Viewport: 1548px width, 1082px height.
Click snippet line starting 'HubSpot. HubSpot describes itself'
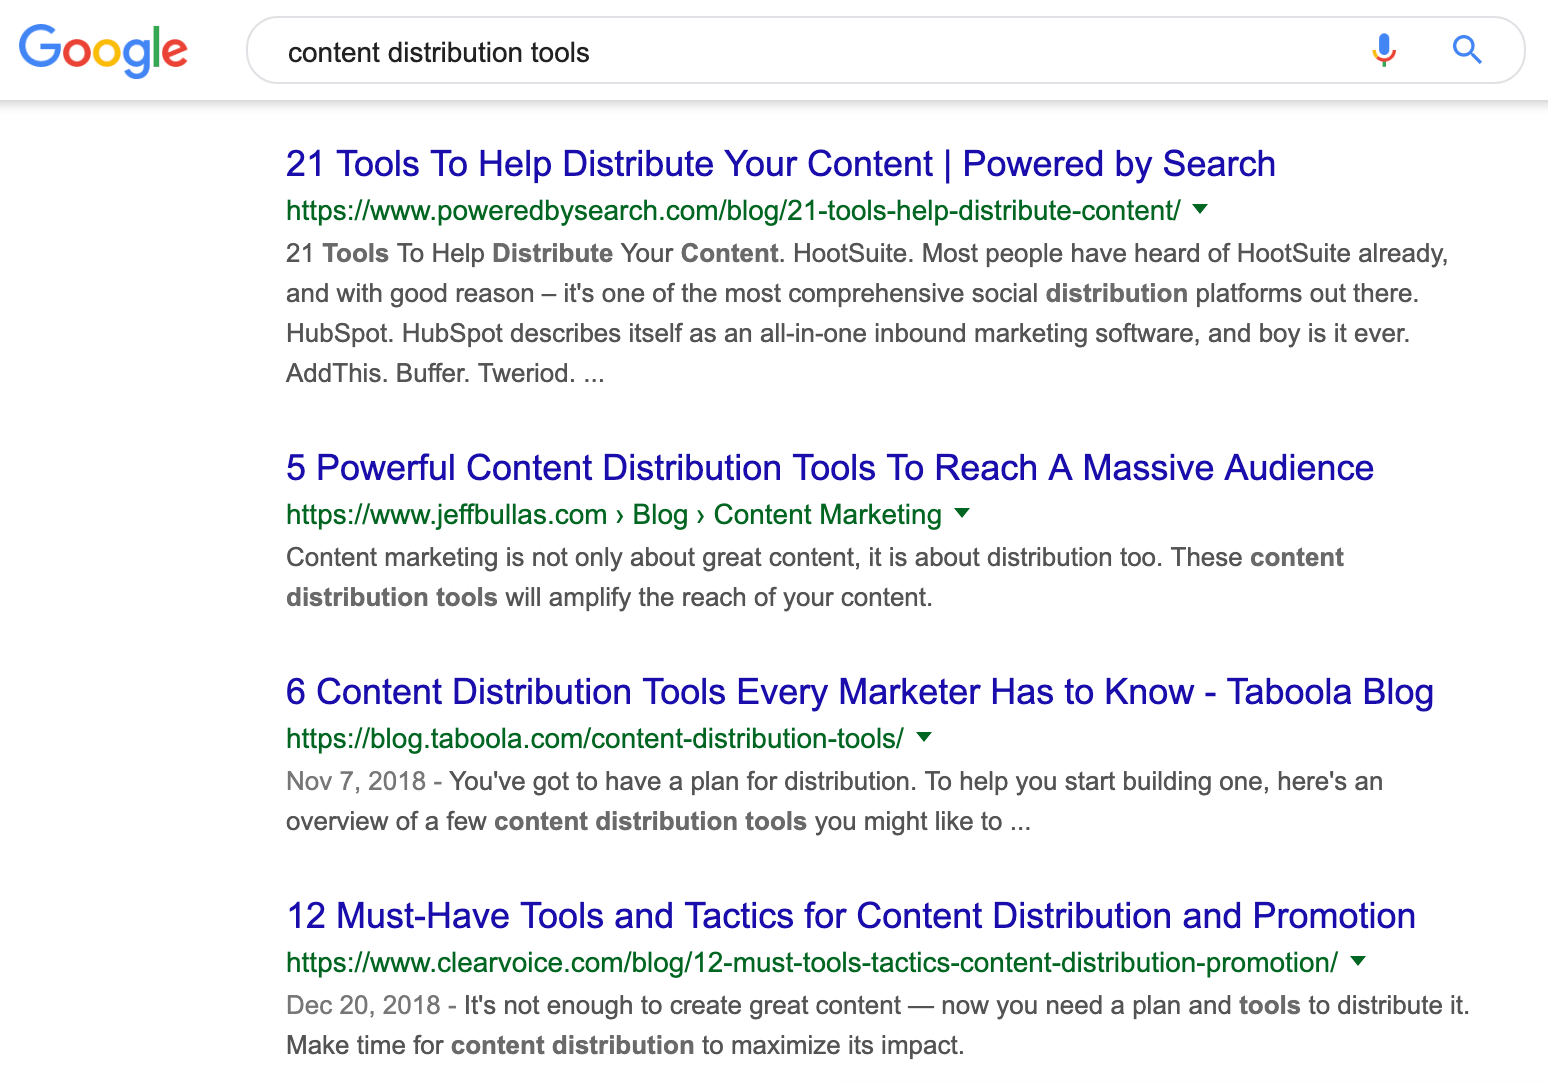pyautogui.click(x=848, y=334)
